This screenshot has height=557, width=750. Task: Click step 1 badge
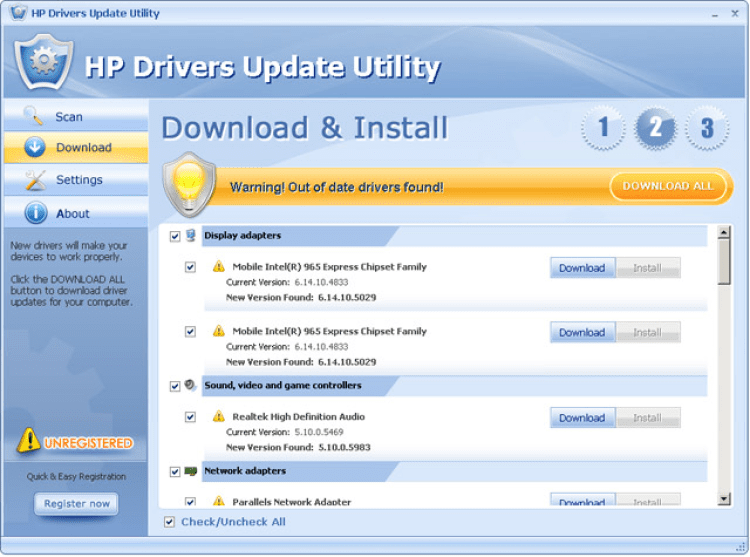(603, 128)
